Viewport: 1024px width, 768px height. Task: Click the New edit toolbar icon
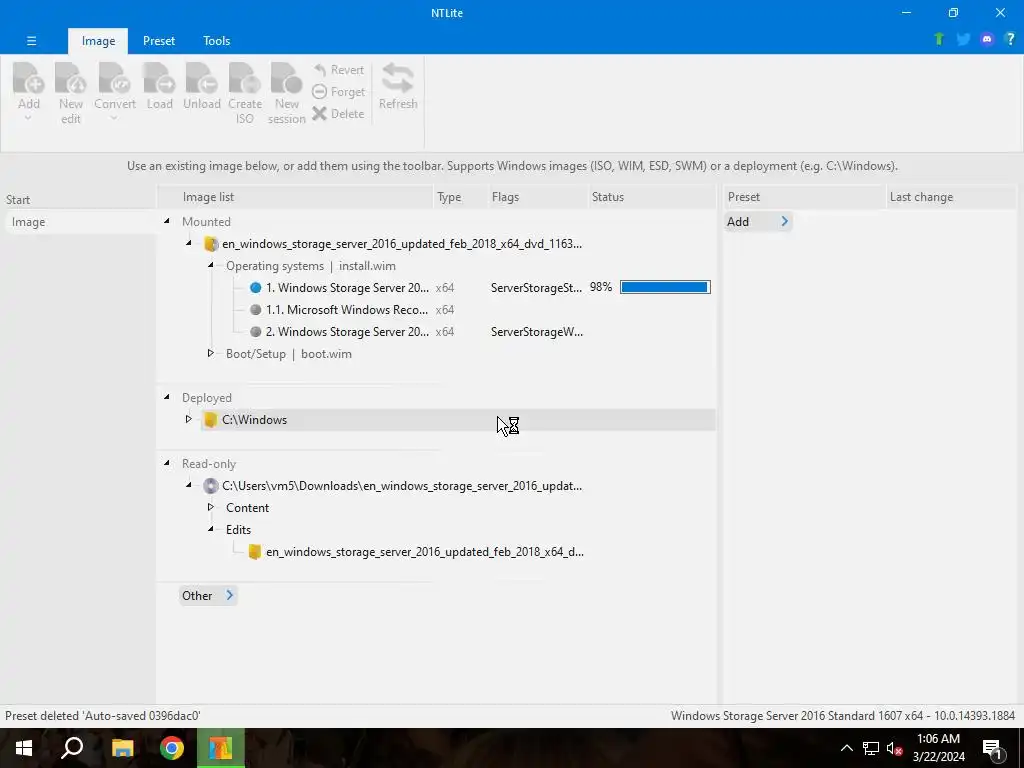pyautogui.click(x=71, y=78)
